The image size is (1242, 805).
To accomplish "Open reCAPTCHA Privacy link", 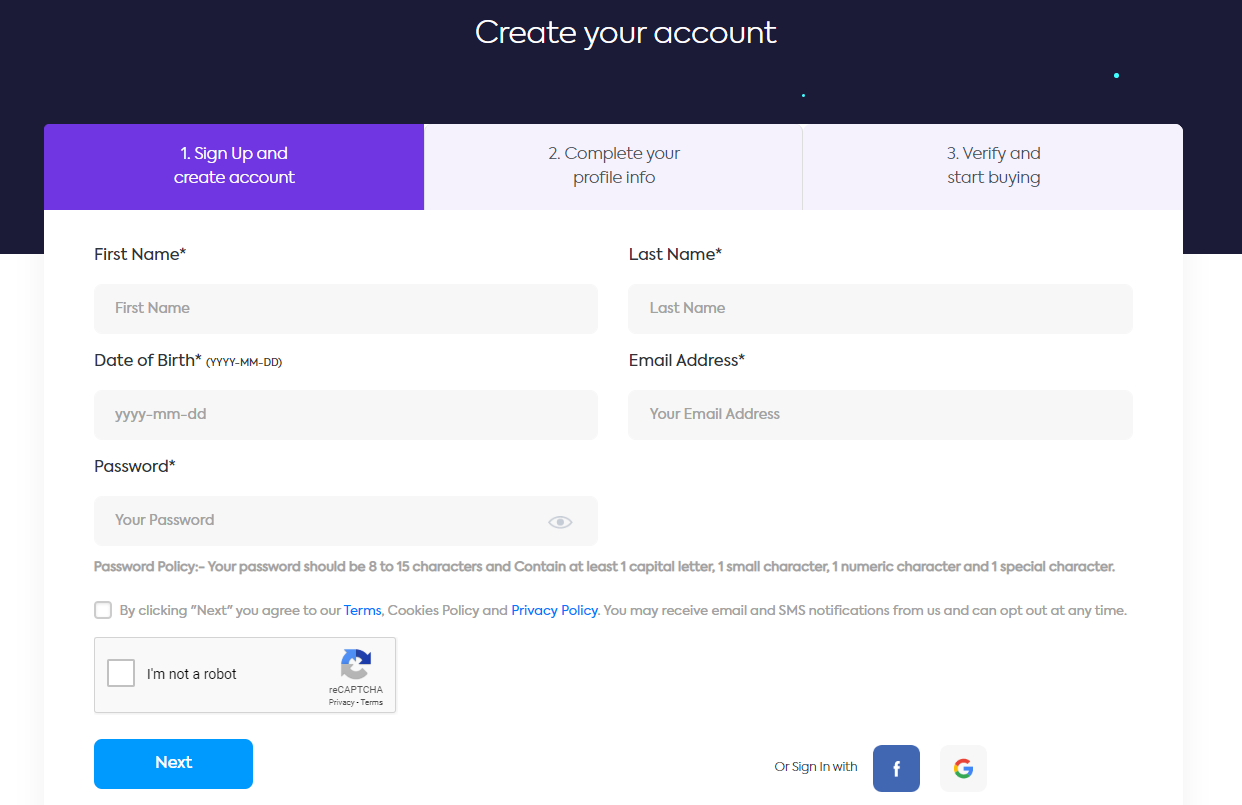I will [x=339, y=701].
